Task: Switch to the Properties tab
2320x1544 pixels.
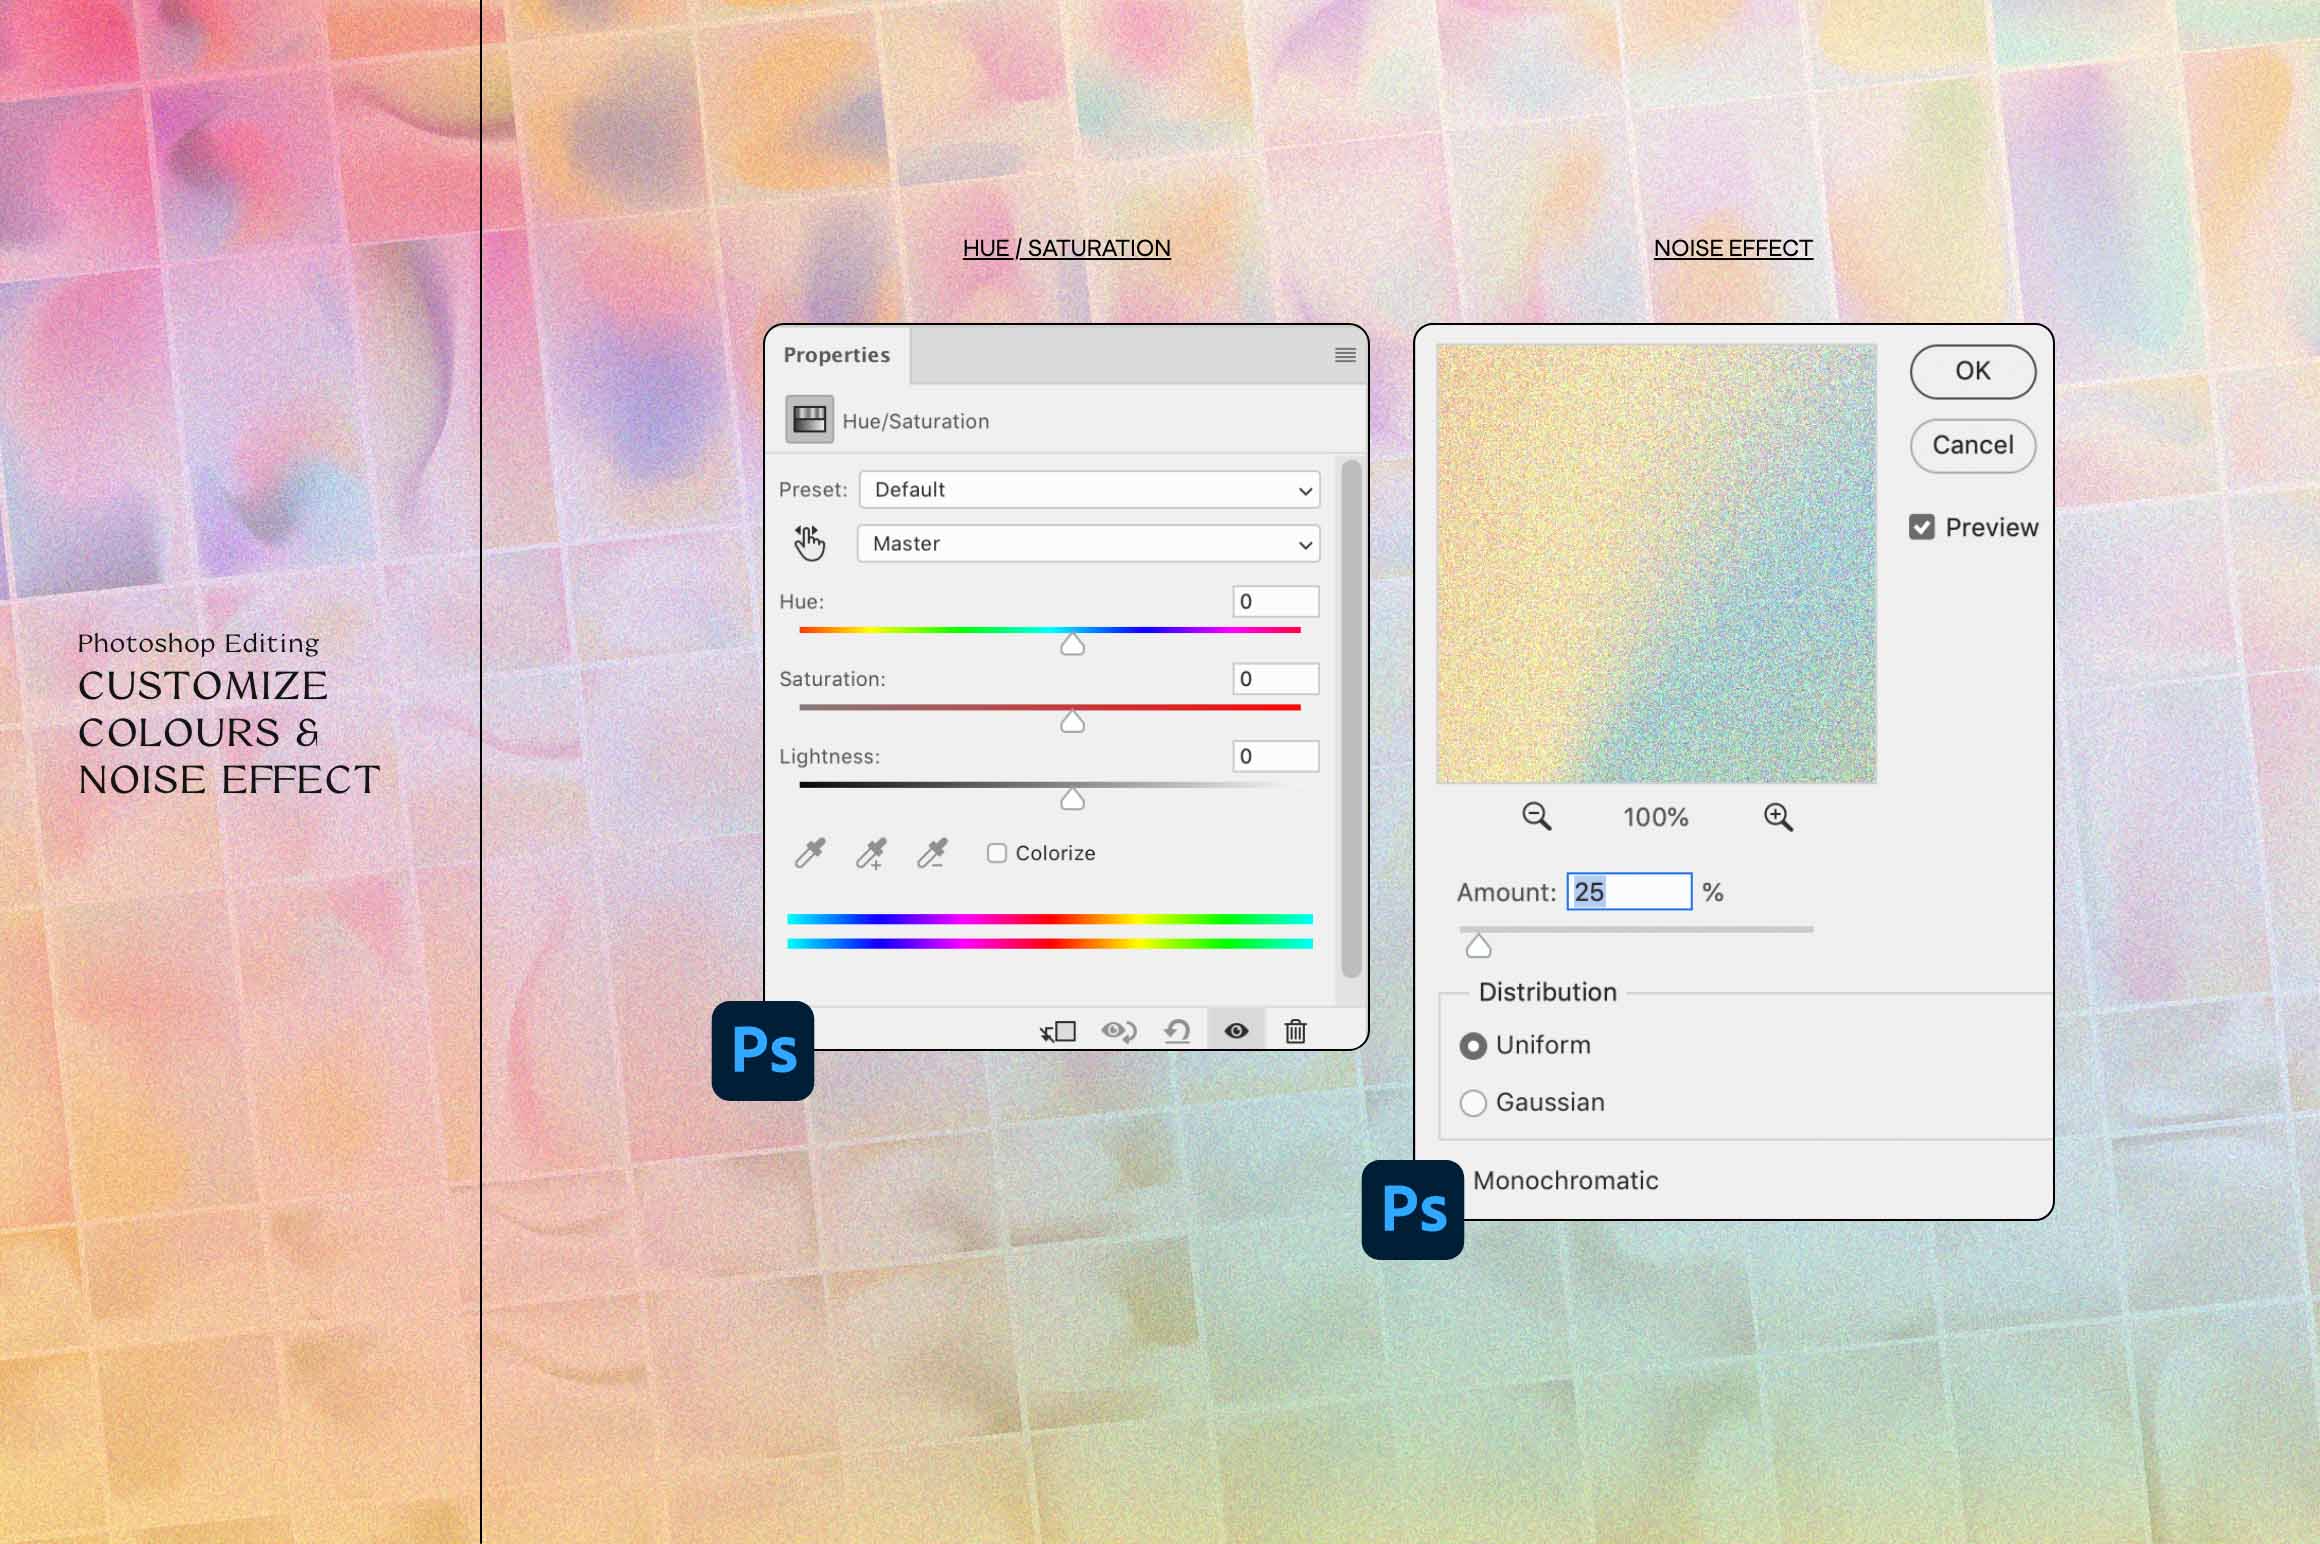Action: pos(838,355)
